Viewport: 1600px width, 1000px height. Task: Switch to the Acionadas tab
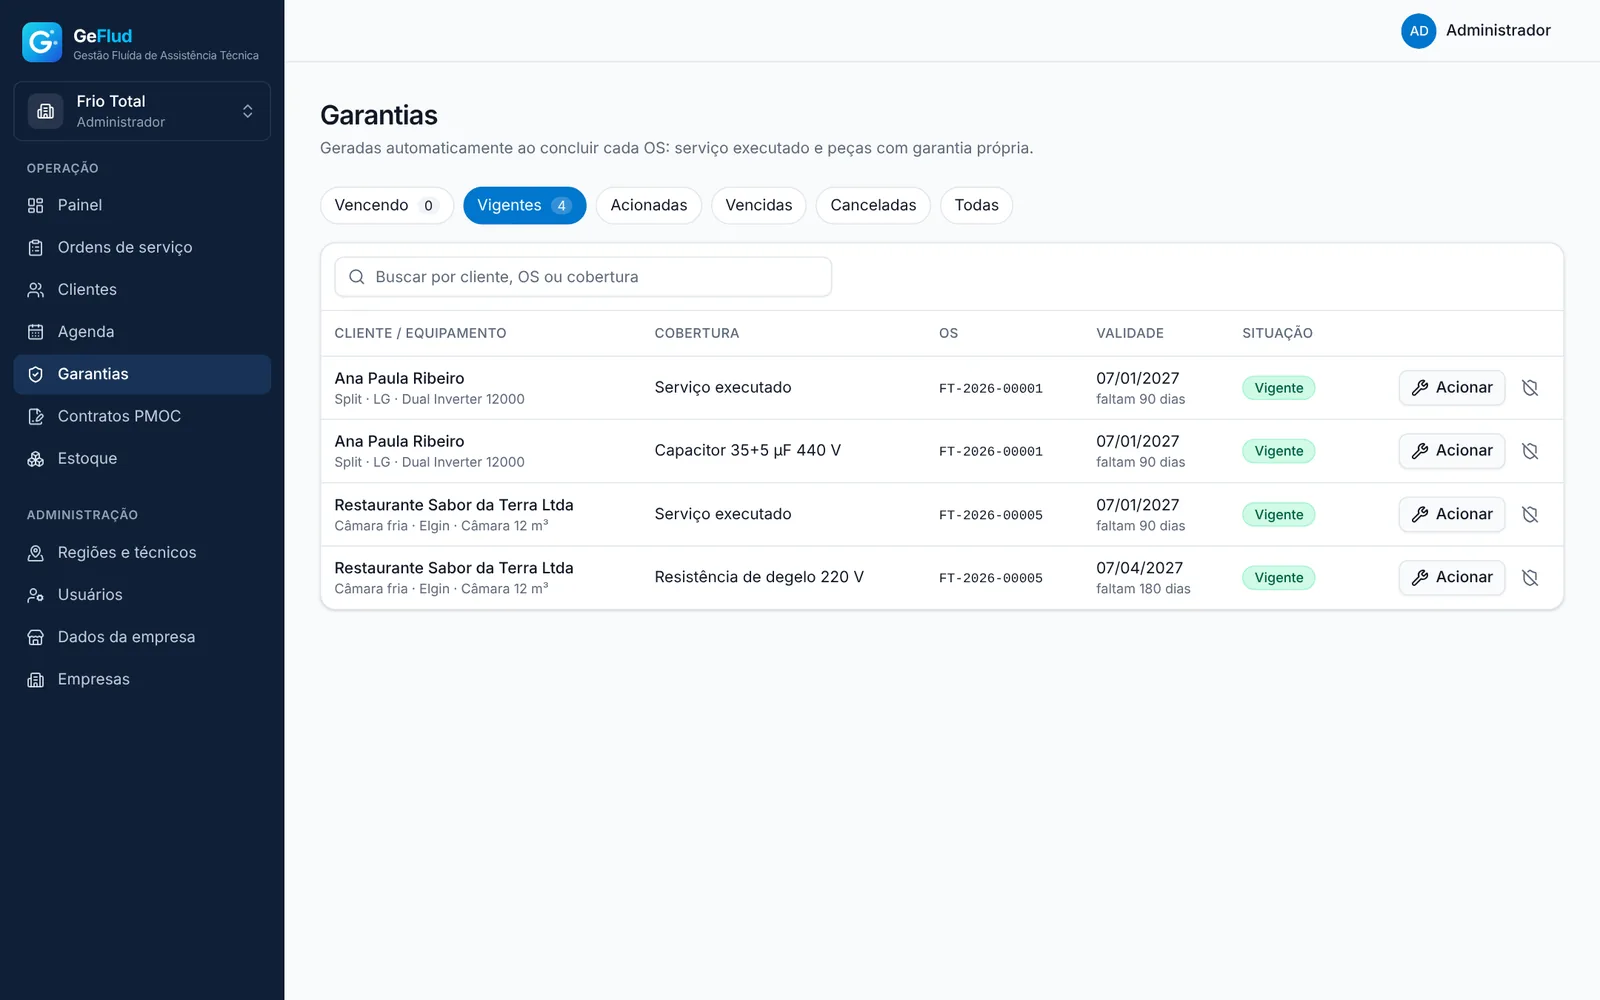tap(649, 205)
